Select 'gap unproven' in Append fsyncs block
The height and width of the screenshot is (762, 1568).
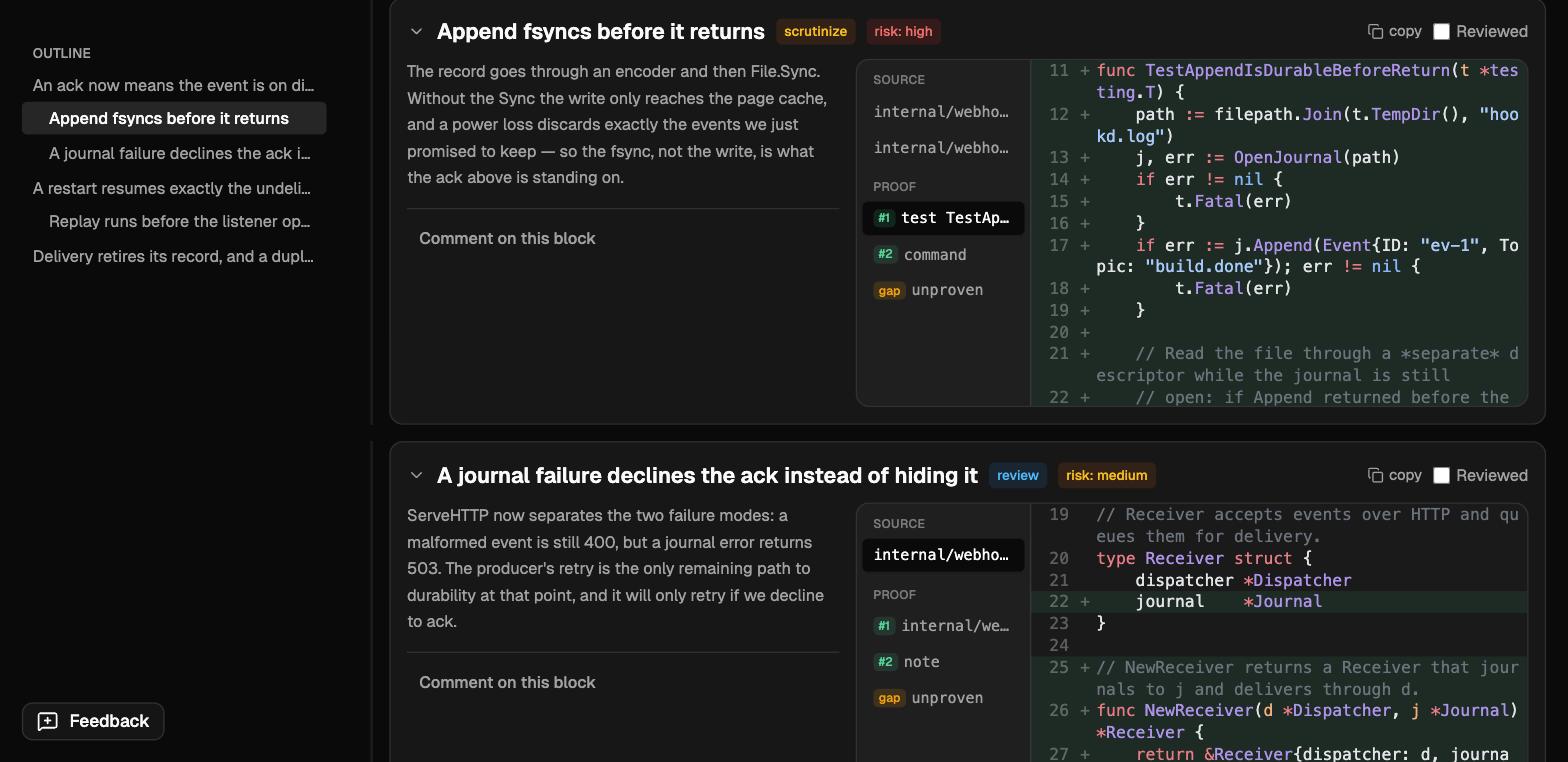pyautogui.click(x=942, y=290)
